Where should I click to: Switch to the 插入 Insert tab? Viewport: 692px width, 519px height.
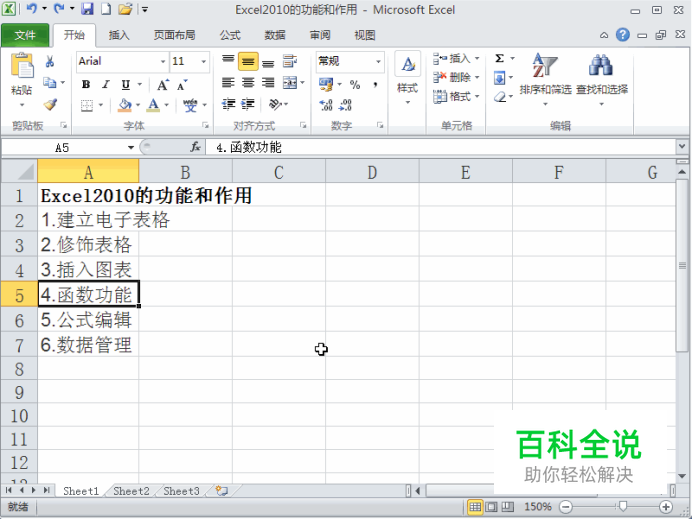point(119,35)
